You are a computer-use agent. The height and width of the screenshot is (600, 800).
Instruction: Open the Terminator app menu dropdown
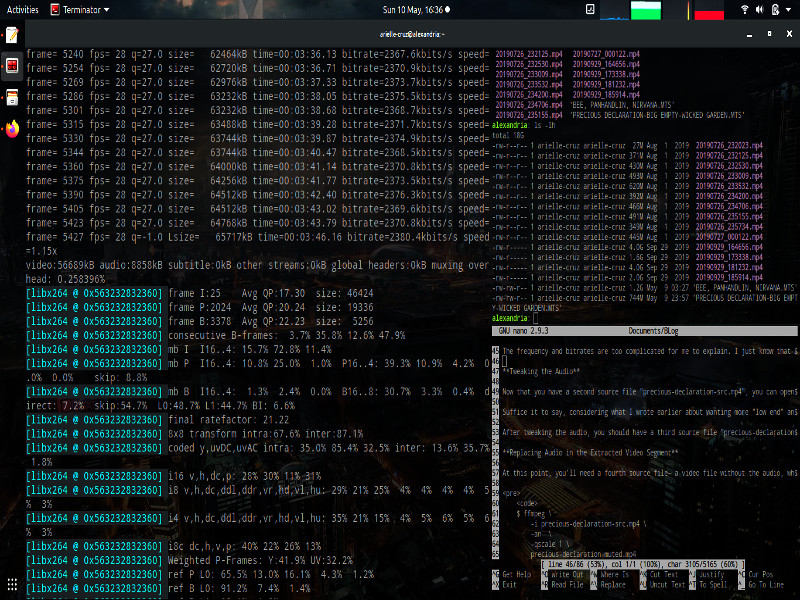pos(80,10)
